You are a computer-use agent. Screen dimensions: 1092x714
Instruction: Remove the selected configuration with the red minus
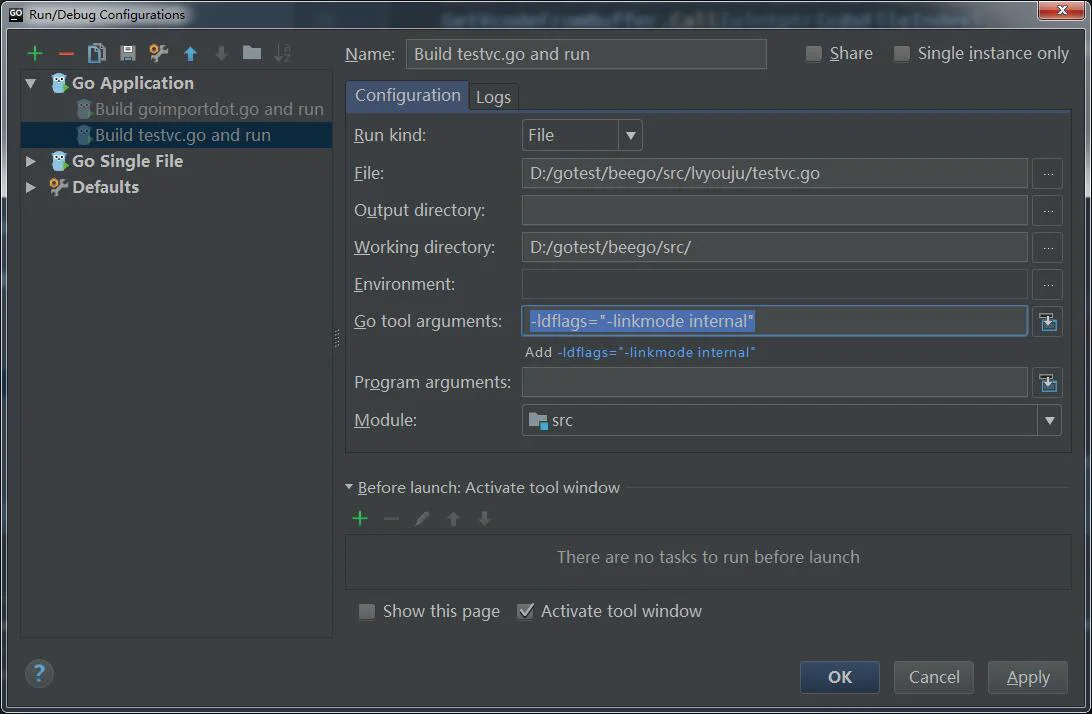66,54
